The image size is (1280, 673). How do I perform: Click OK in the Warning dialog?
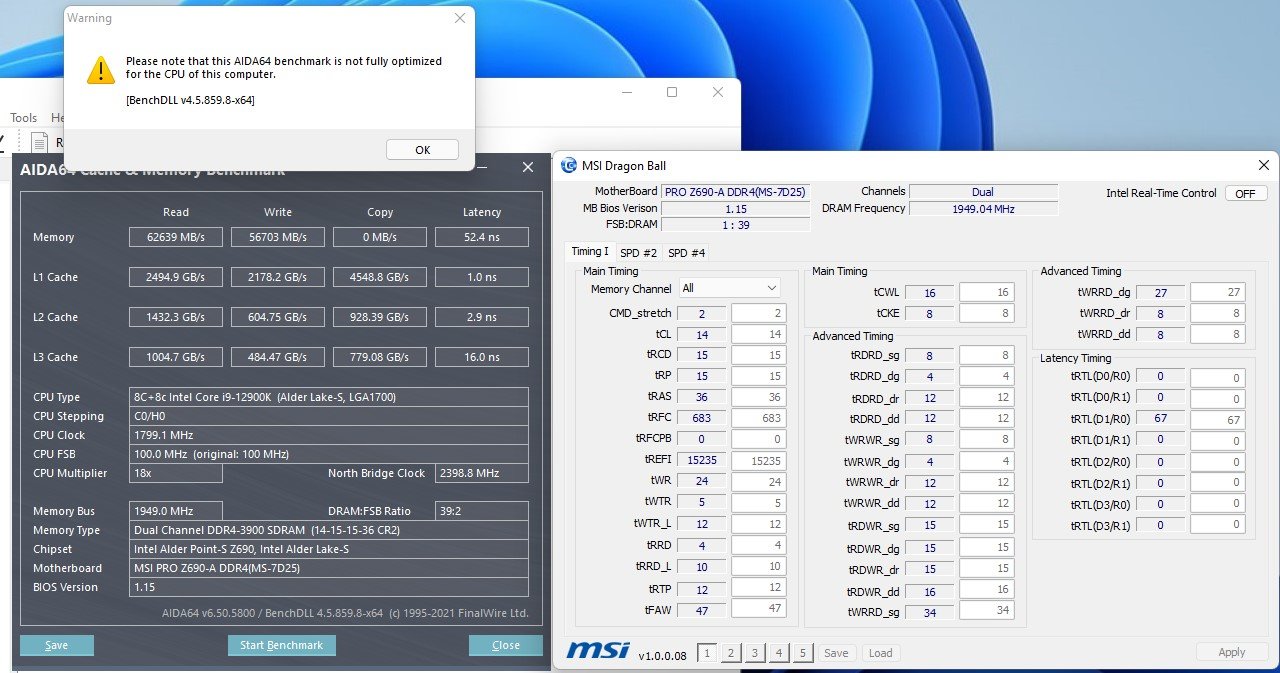[422, 149]
